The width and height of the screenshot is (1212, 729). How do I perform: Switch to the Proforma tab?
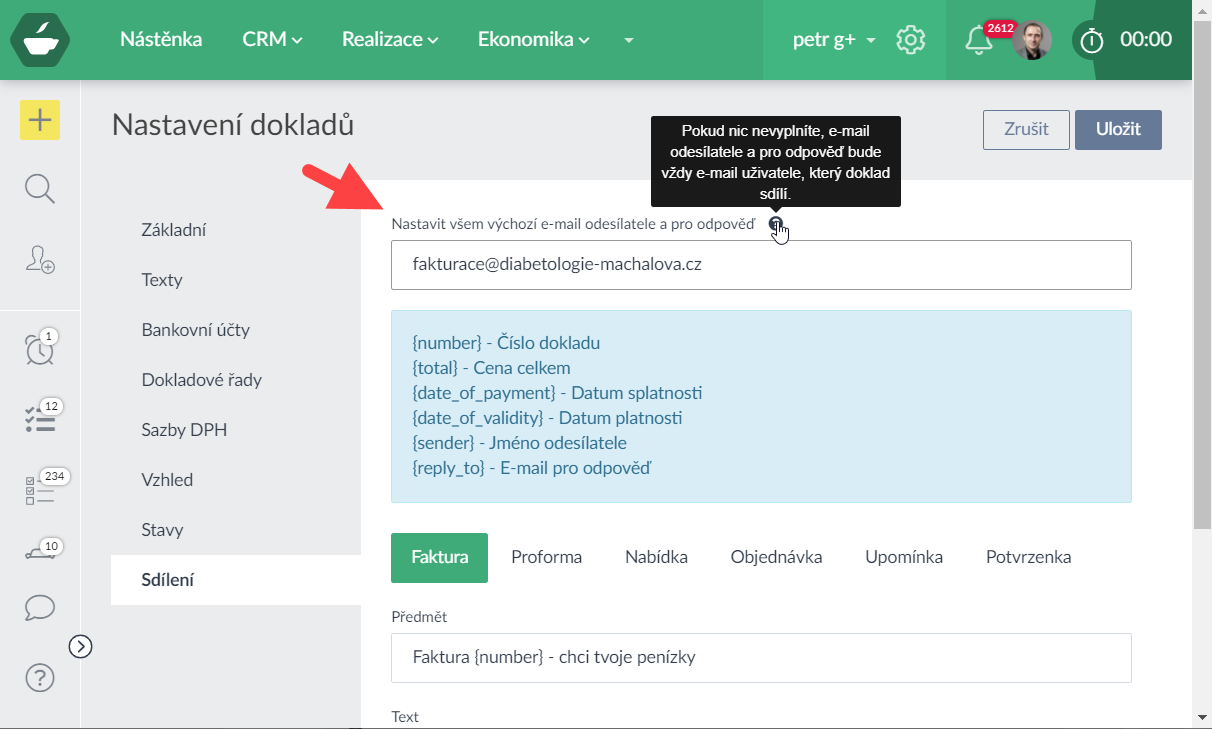point(546,557)
